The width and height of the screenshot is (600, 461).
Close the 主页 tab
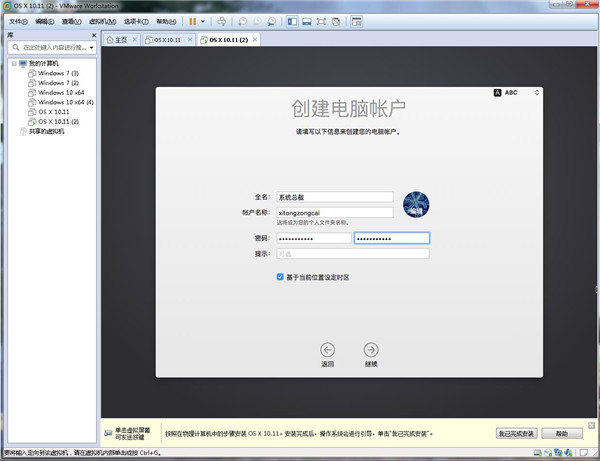pyautogui.click(x=135, y=39)
